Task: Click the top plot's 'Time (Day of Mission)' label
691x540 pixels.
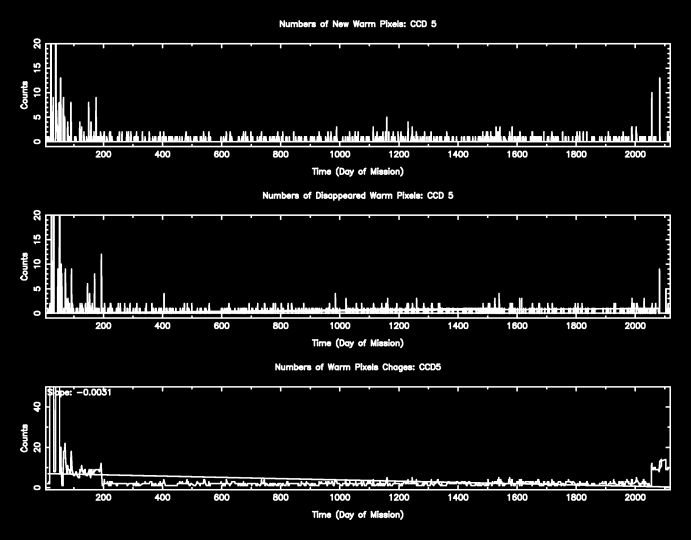Action: tap(358, 169)
